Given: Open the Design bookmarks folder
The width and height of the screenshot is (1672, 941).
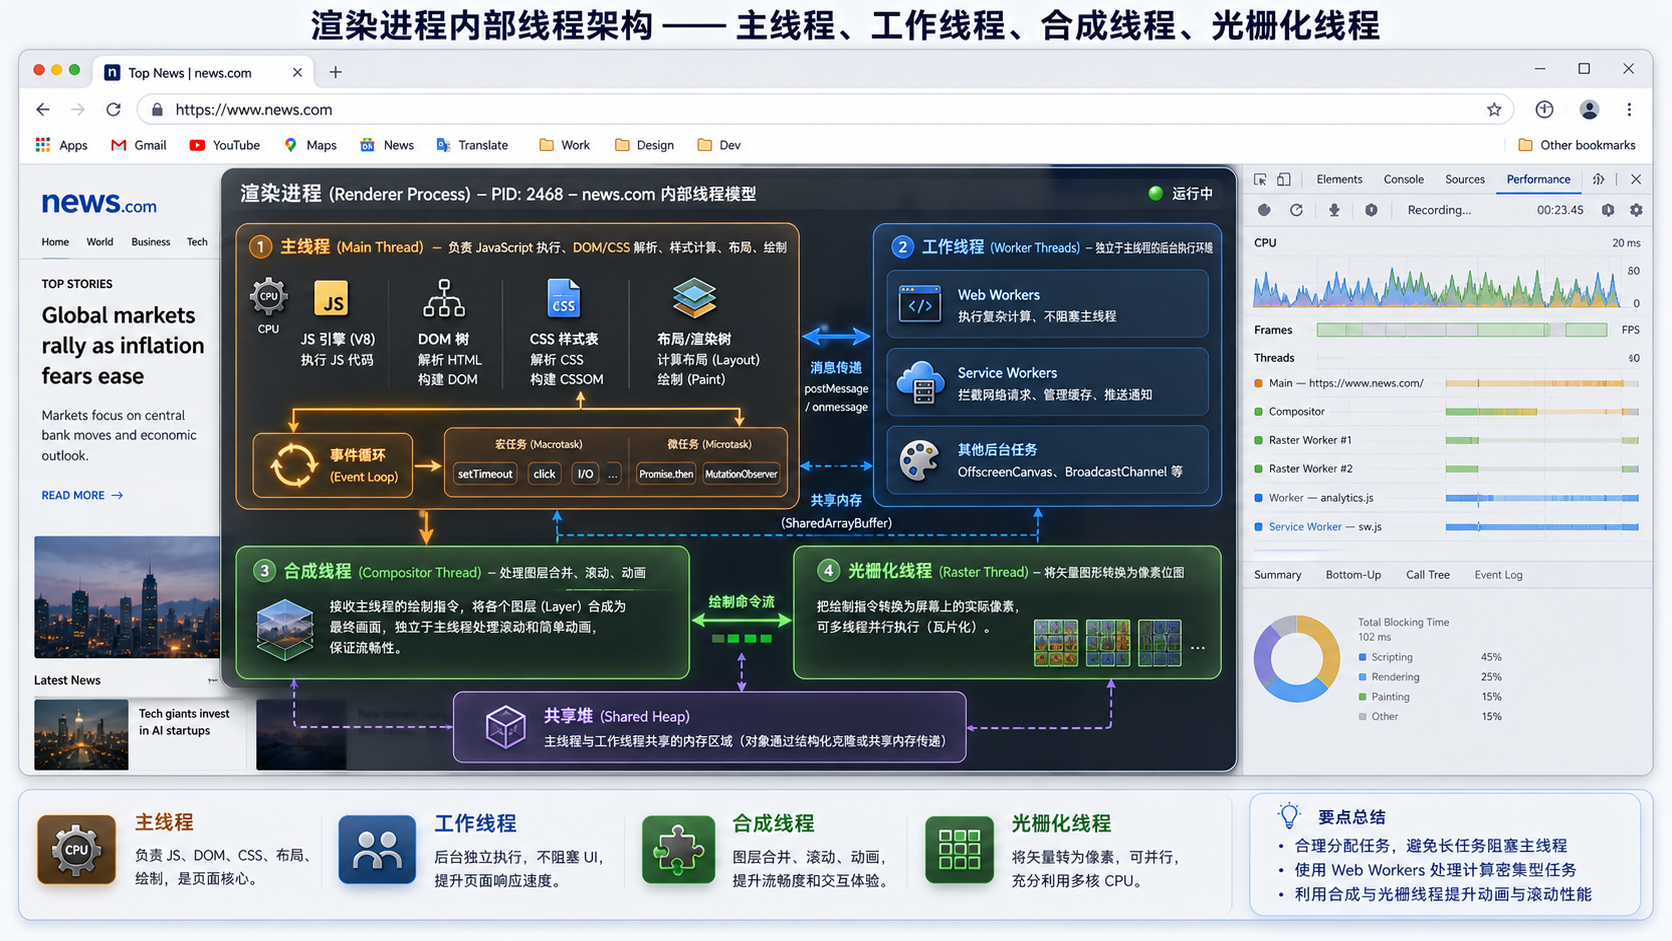Looking at the screenshot, I should 644,145.
